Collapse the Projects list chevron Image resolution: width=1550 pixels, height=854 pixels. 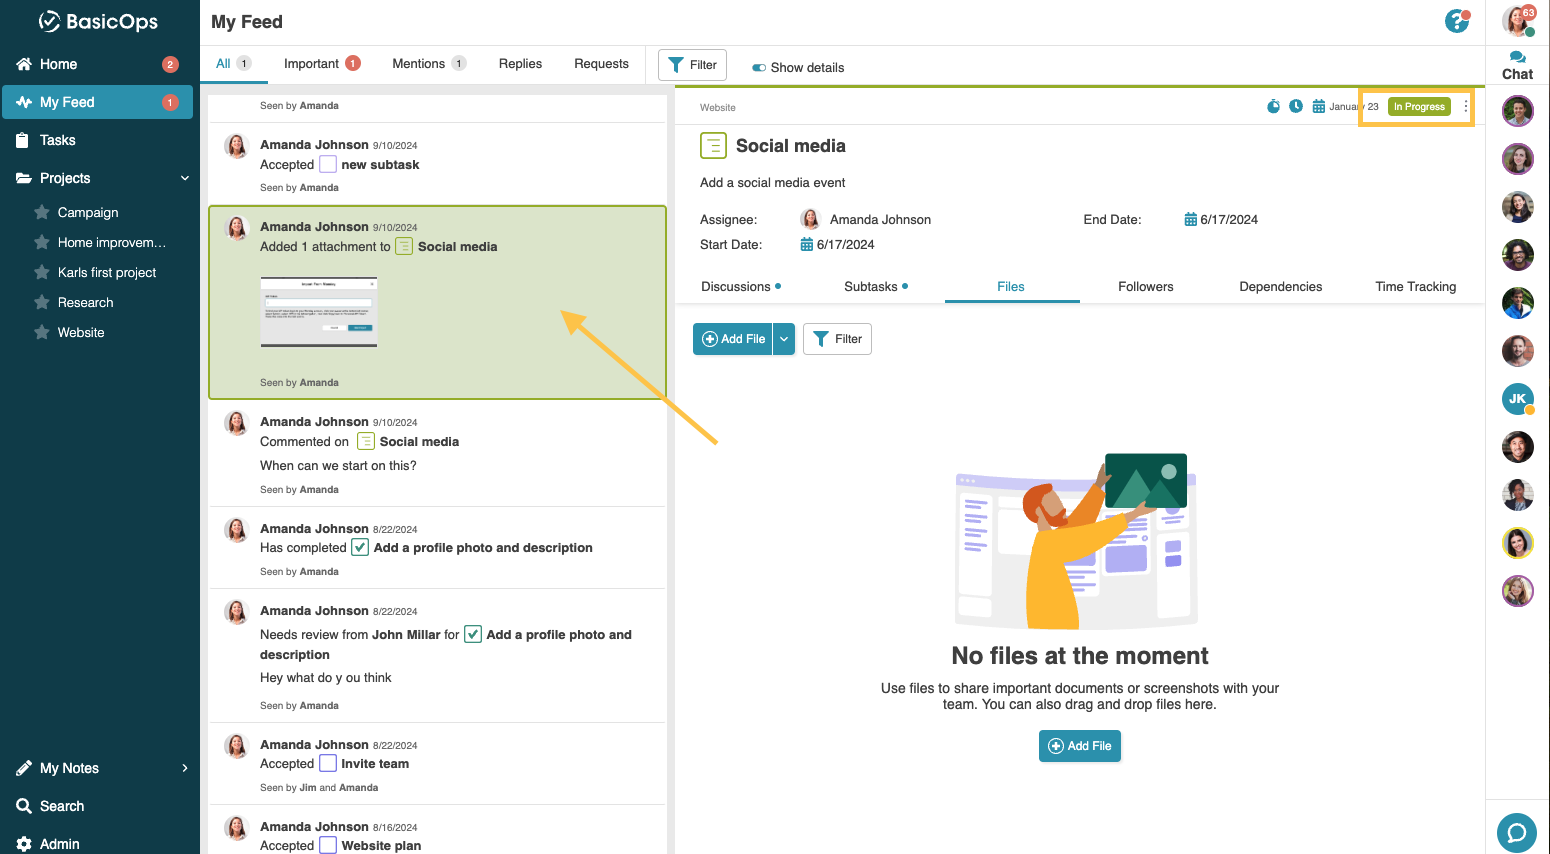click(185, 178)
